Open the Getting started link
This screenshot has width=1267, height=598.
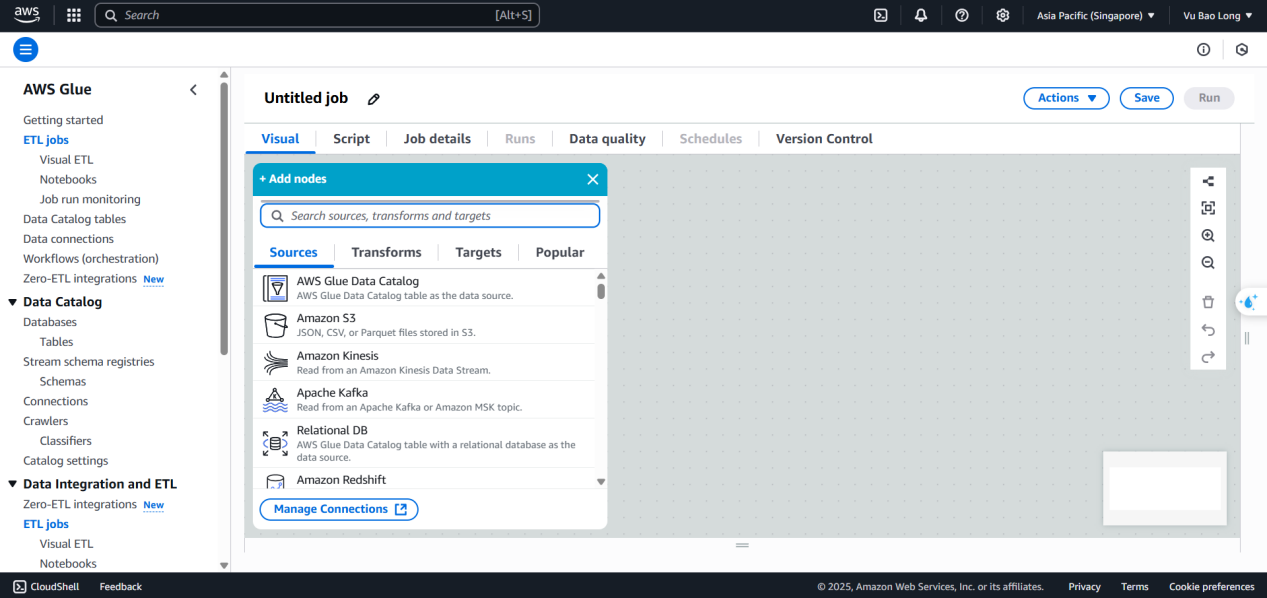[x=63, y=120]
